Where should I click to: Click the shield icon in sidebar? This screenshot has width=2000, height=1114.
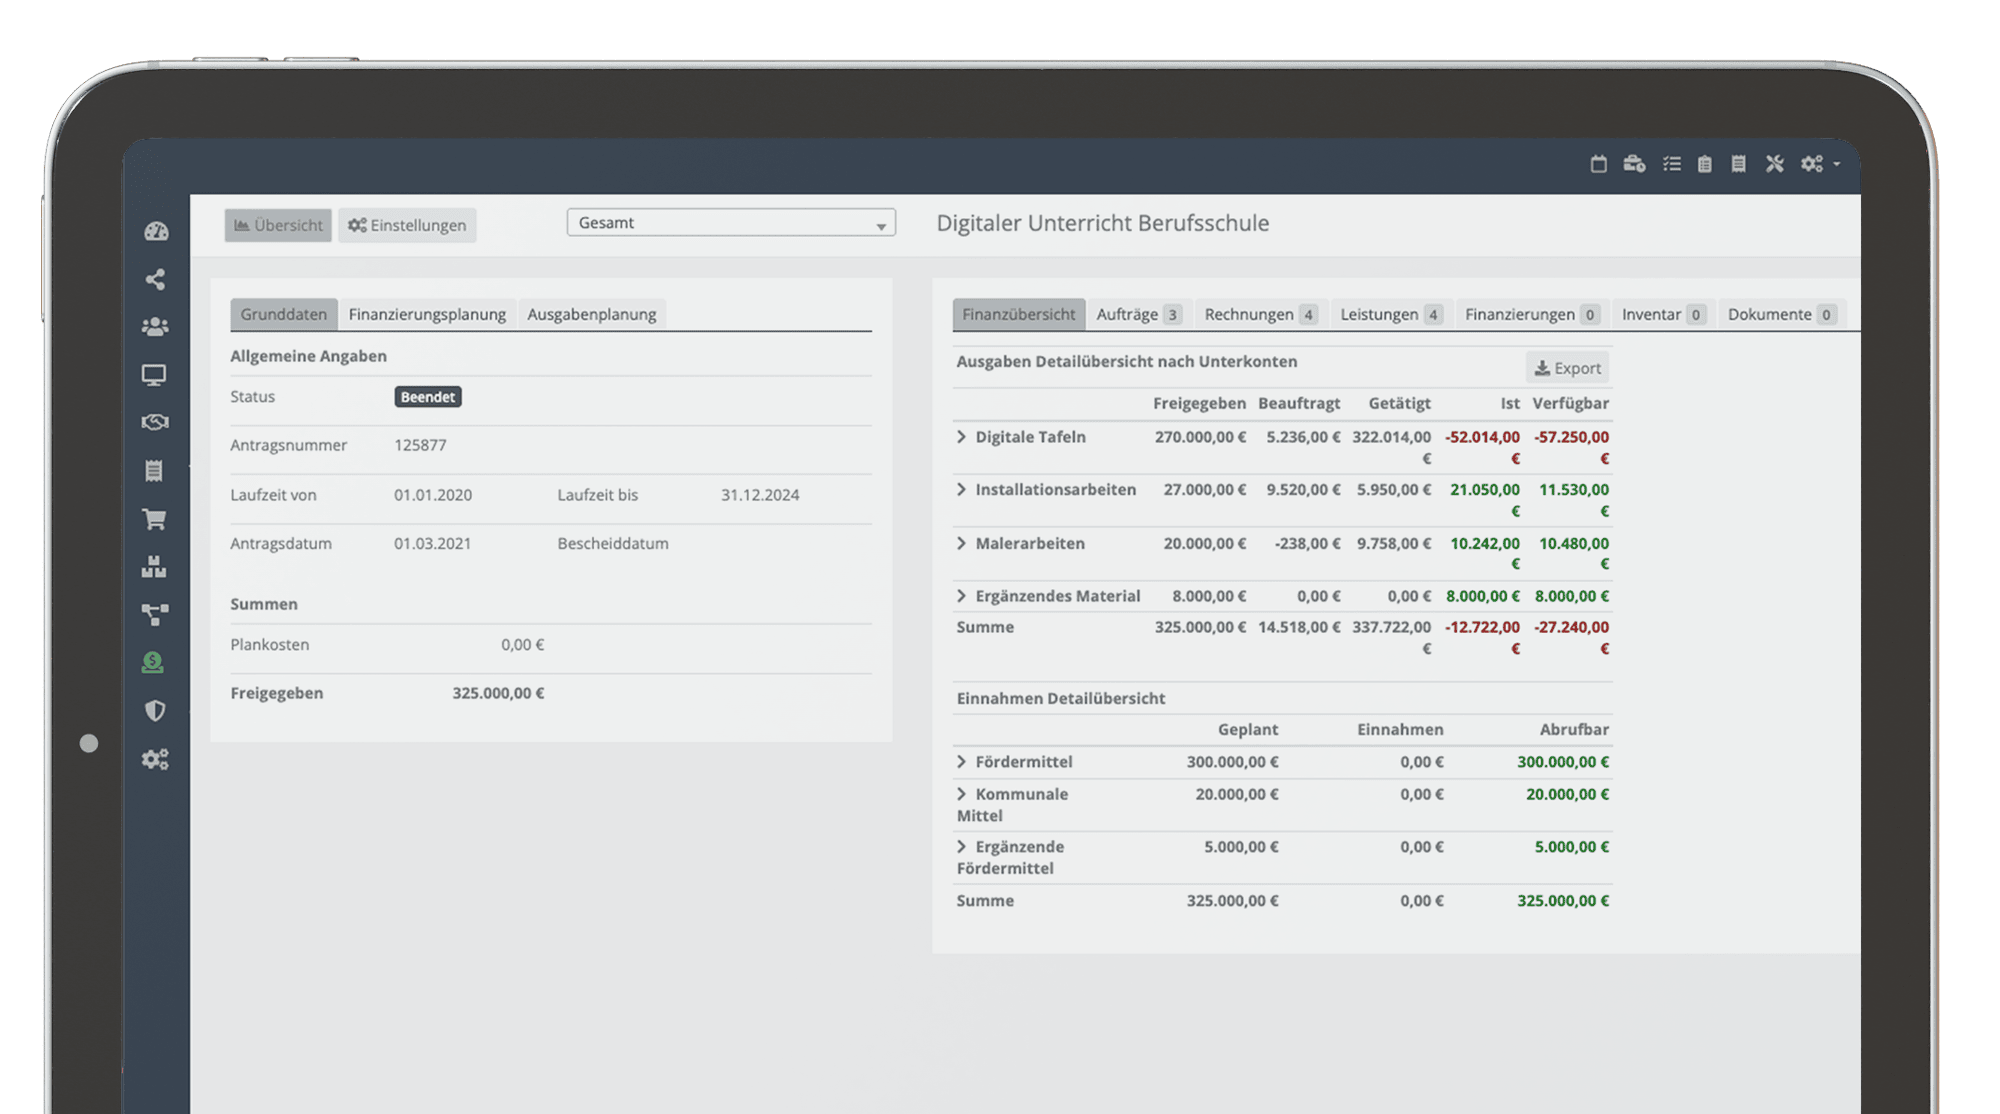pyautogui.click(x=154, y=711)
